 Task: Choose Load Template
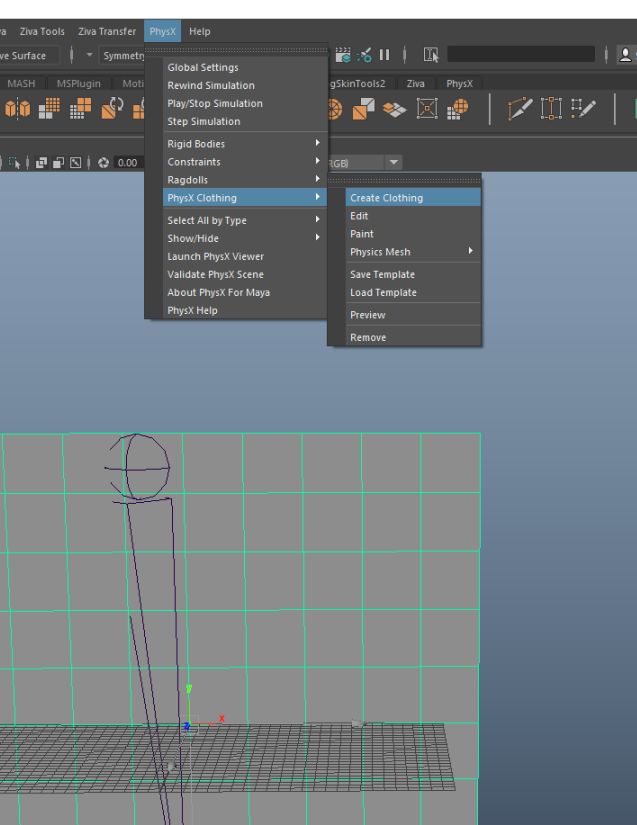(x=413, y=292)
